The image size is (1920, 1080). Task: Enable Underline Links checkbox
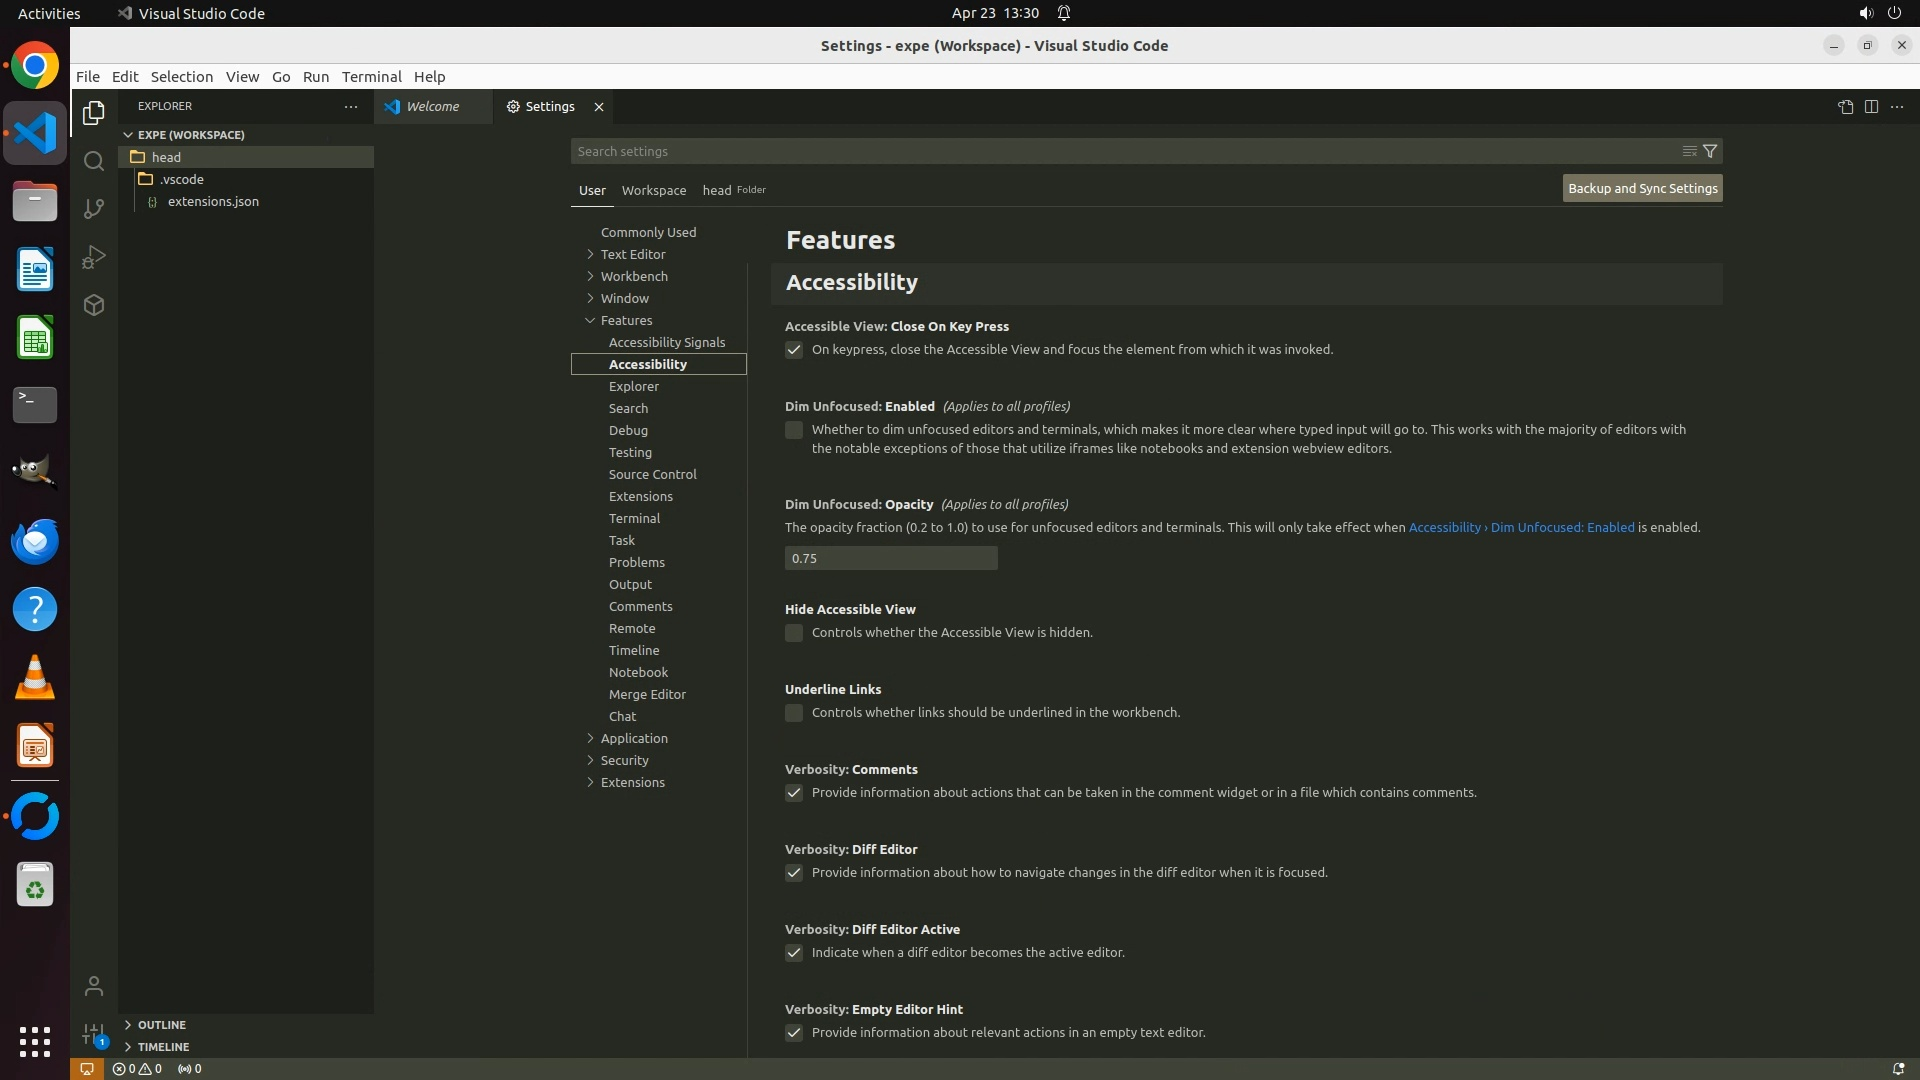click(x=794, y=713)
